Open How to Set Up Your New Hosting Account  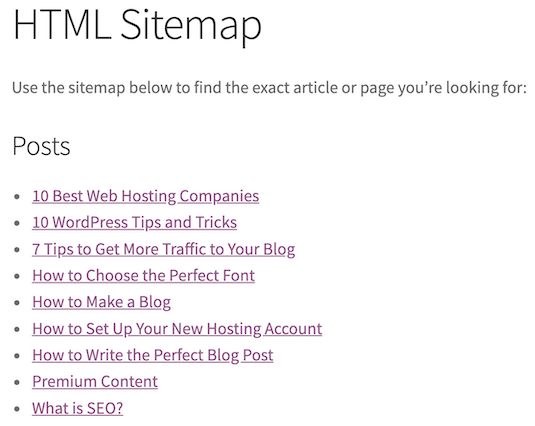(177, 329)
